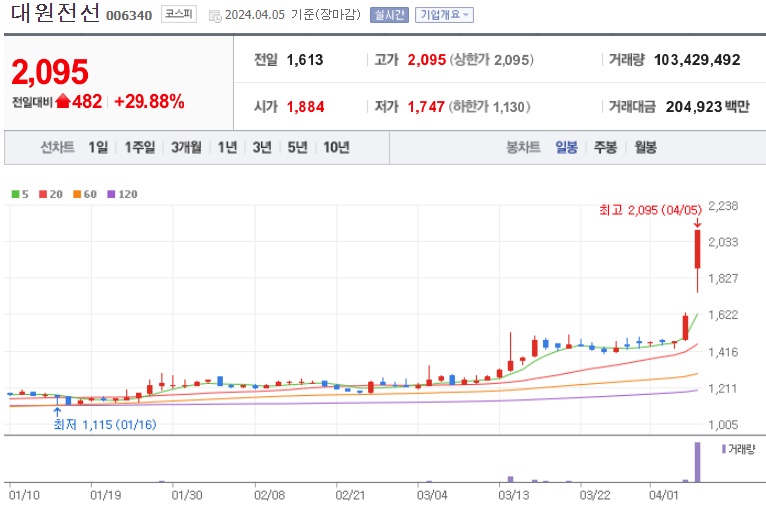Image resolution: width=766 pixels, height=508 pixels.
Task: Click the stock code 006340
Action: tap(129, 16)
